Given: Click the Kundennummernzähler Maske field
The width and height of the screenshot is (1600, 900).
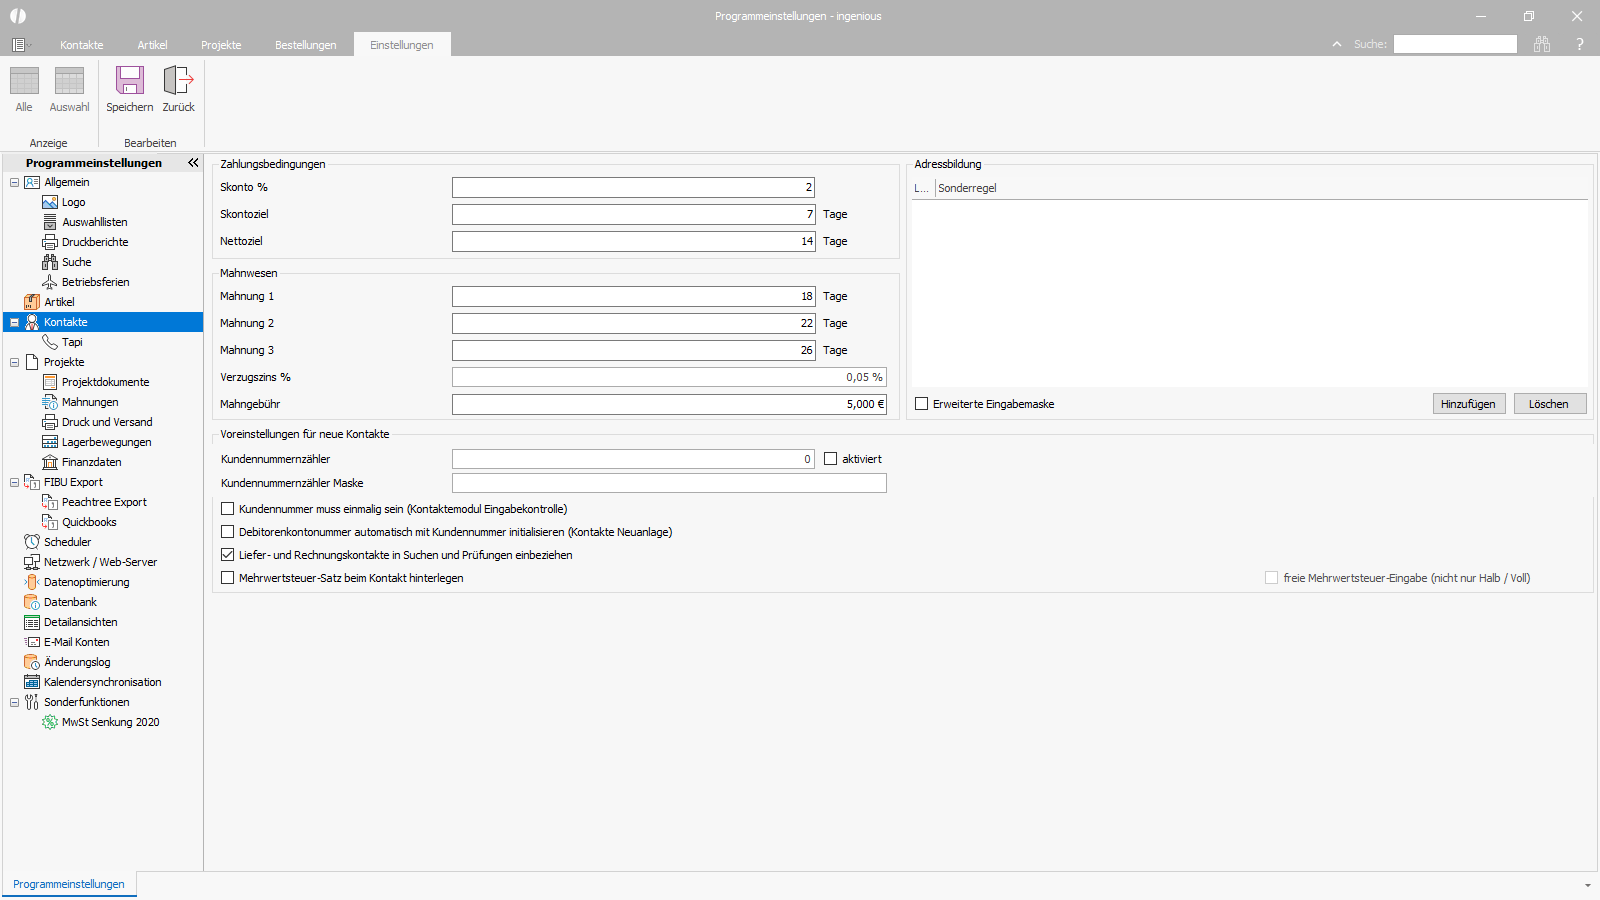Looking at the screenshot, I should pyautogui.click(x=669, y=483).
